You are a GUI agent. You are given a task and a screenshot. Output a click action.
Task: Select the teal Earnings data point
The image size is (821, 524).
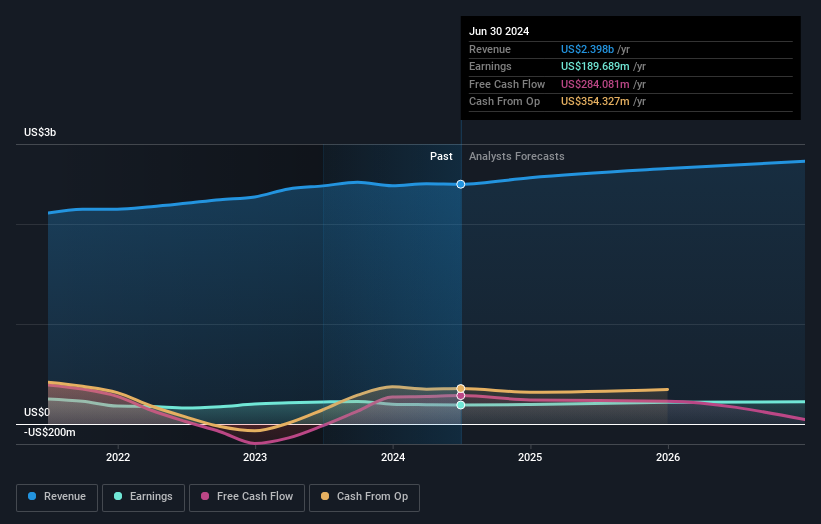tap(461, 405)
